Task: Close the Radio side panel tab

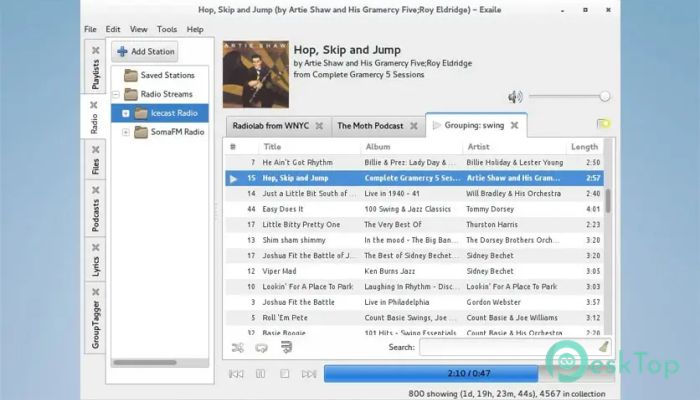Action: tap(94, 105)
